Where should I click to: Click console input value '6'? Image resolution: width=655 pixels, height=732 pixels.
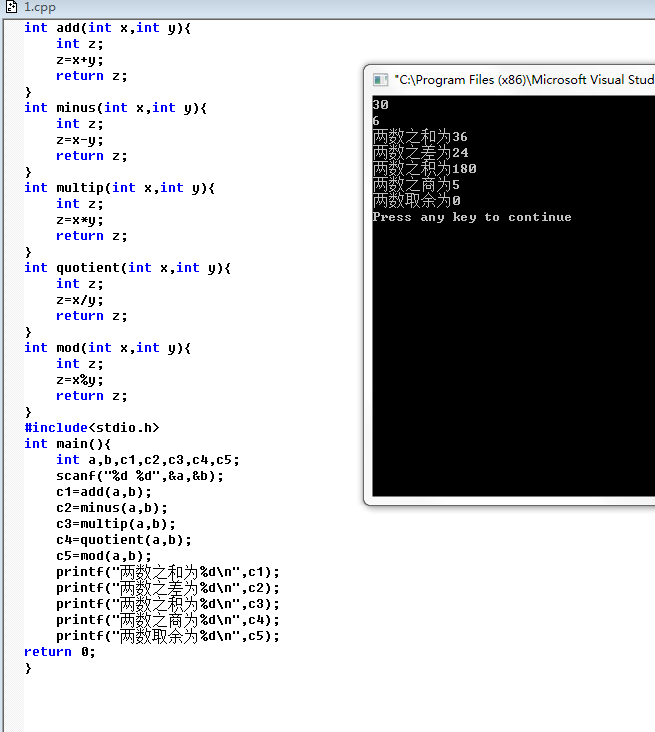(376, 120)
